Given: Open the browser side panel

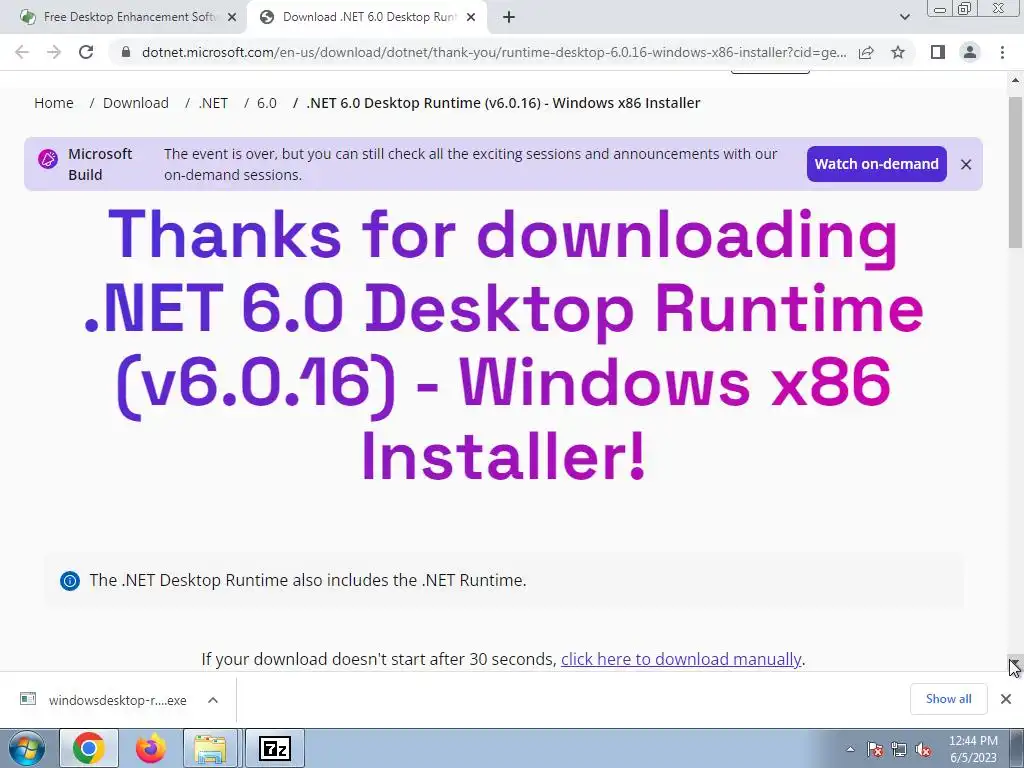Looking at the screenshot, I should click(x=938, y=52).
